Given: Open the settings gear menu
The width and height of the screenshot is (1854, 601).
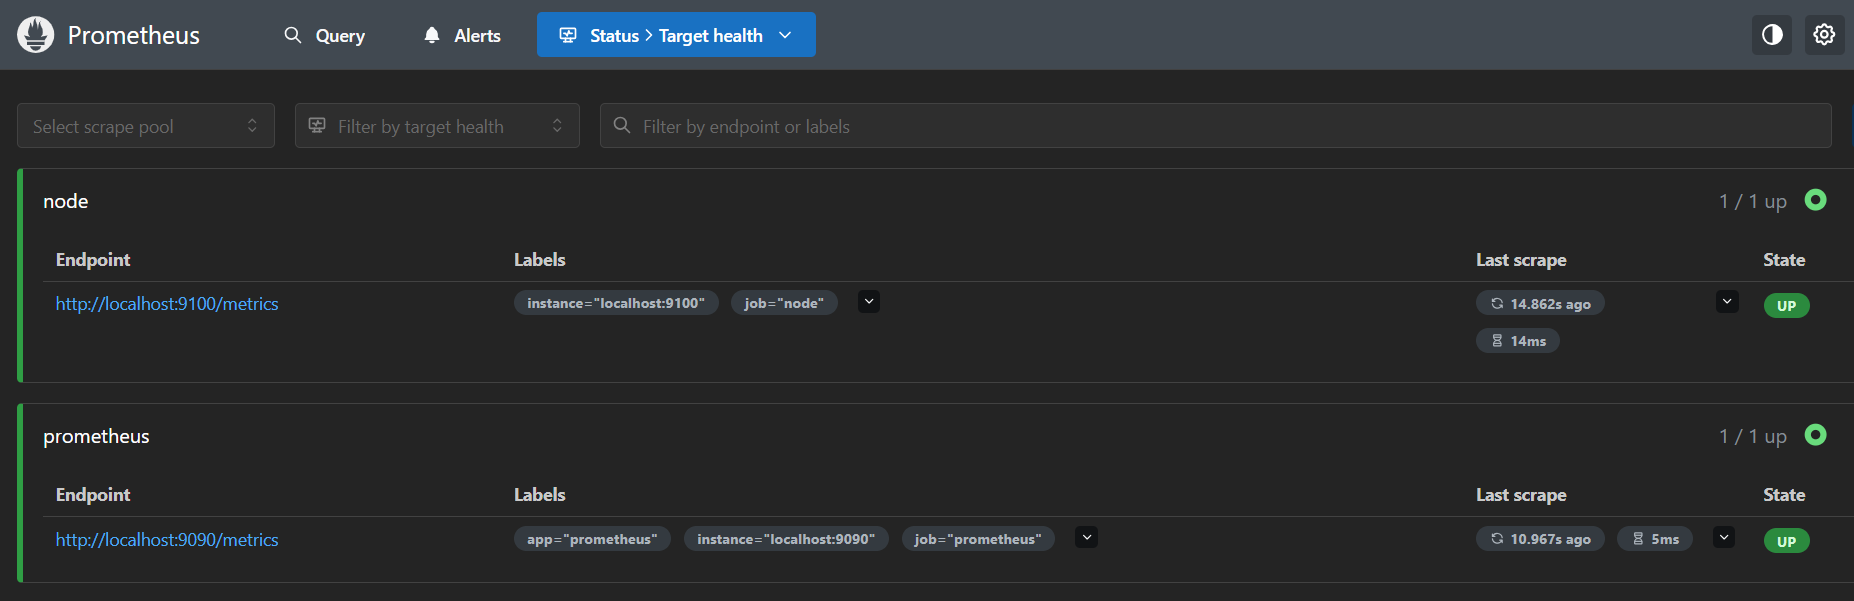Looking at the screenshot, I should (1824, 35).
